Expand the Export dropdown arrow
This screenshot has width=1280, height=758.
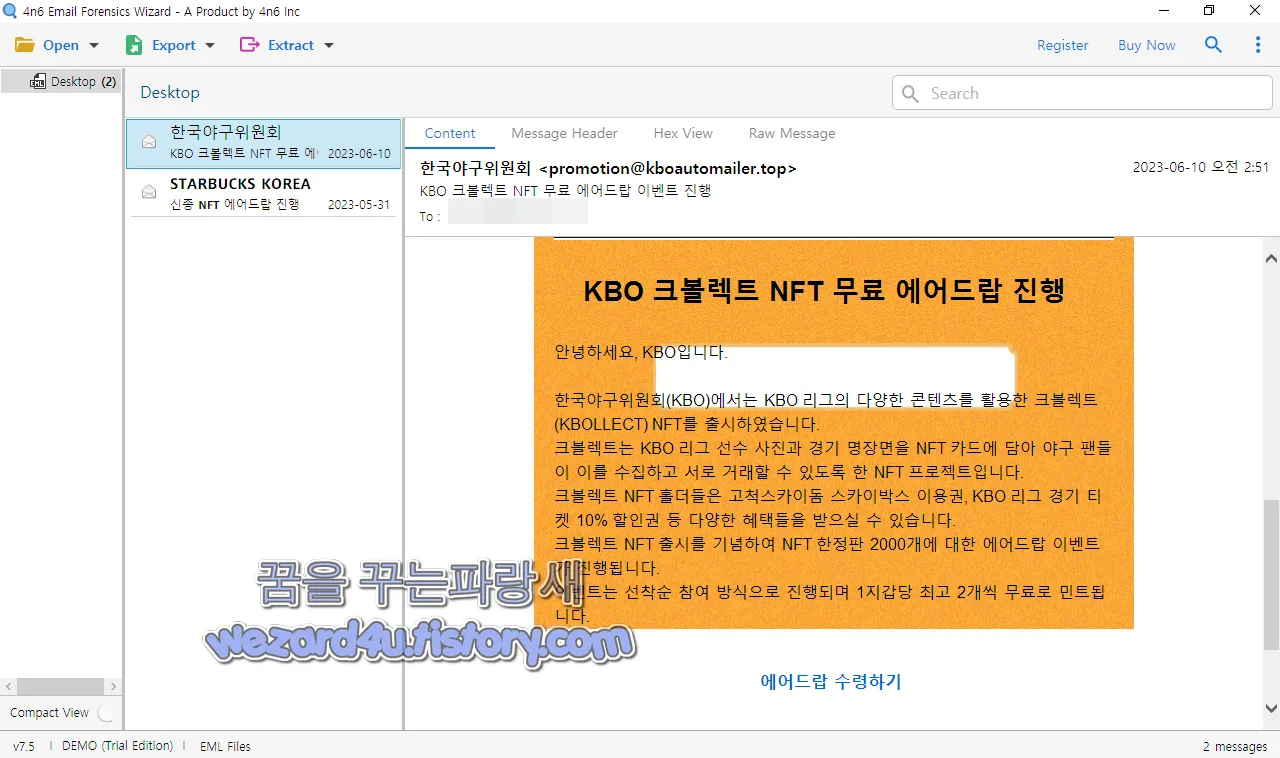pos(210,46)
